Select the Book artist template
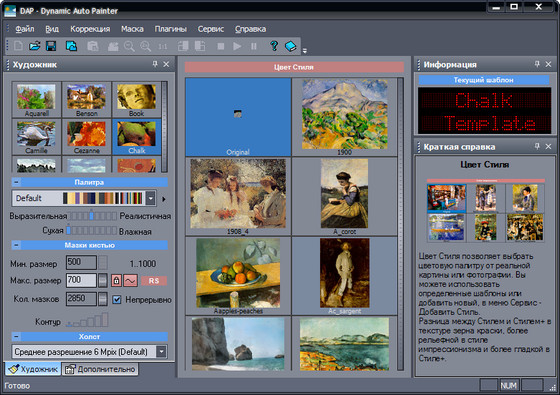Image resolution: width=560 pixels, height=395 pixels. [136, 100]
